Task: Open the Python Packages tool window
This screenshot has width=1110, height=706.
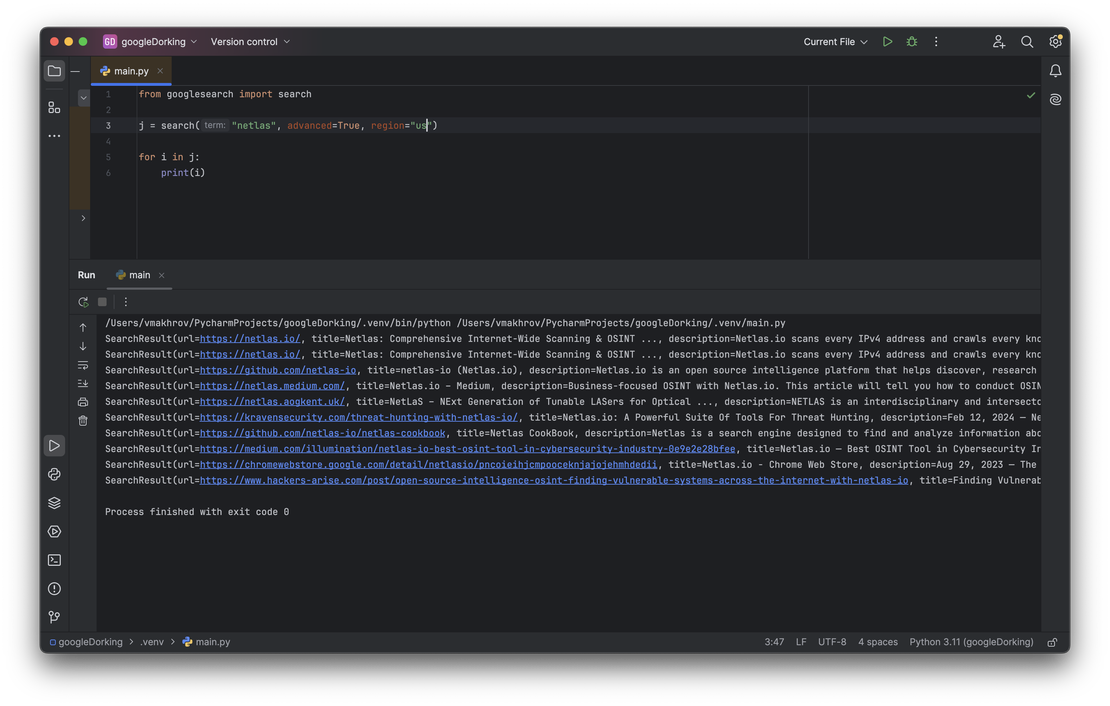Action: click(54, 503)
